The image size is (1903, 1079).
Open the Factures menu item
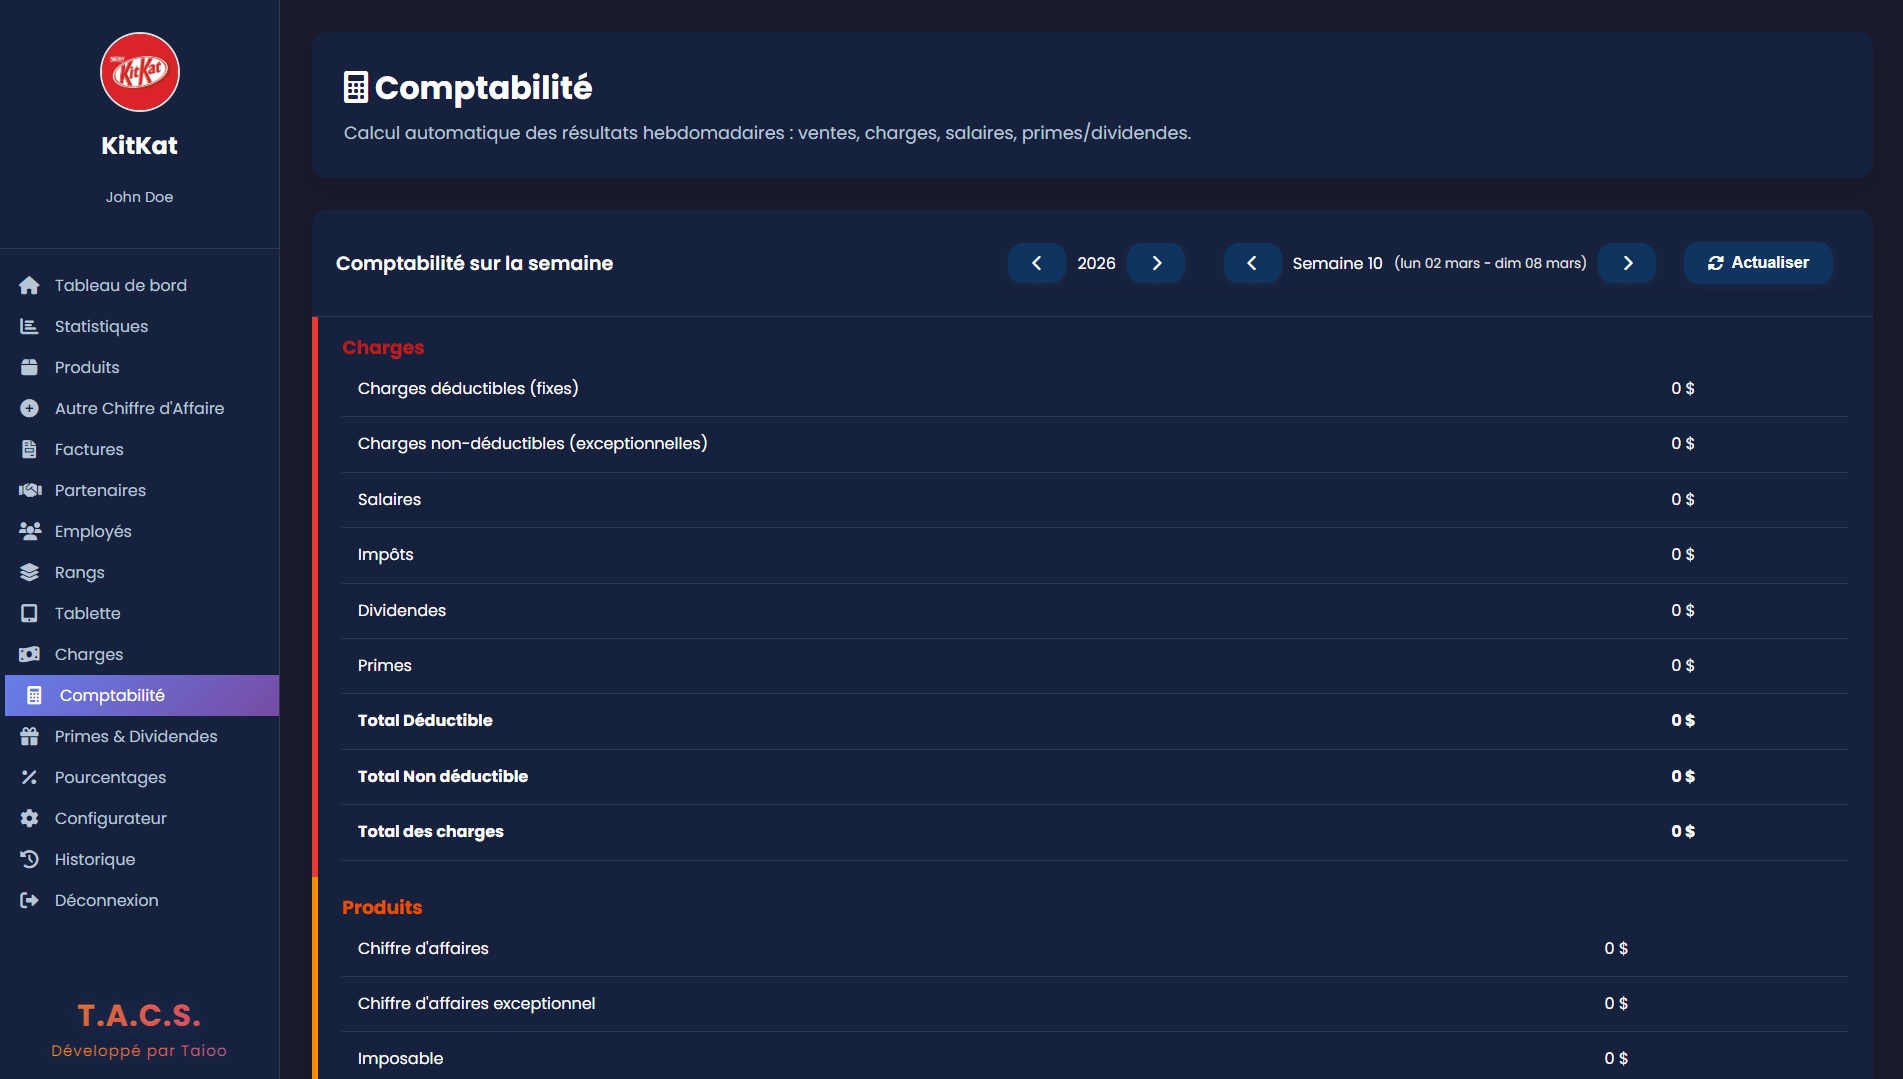tap(89, 450)
